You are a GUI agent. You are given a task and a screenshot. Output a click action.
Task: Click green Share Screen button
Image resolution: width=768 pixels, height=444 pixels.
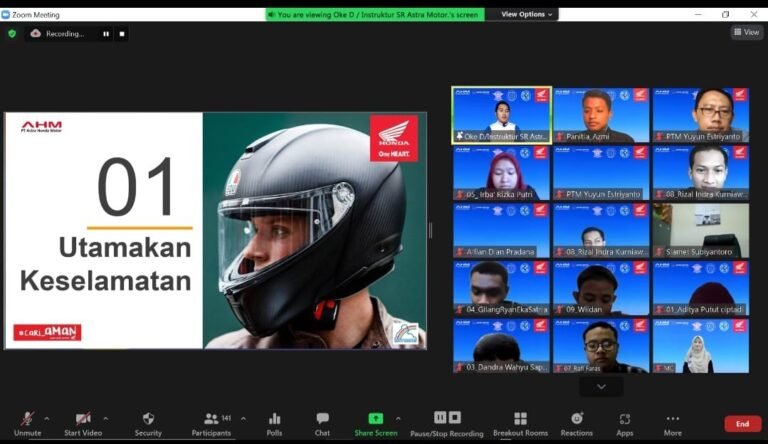pyautogui.click(x=376, y=424)
